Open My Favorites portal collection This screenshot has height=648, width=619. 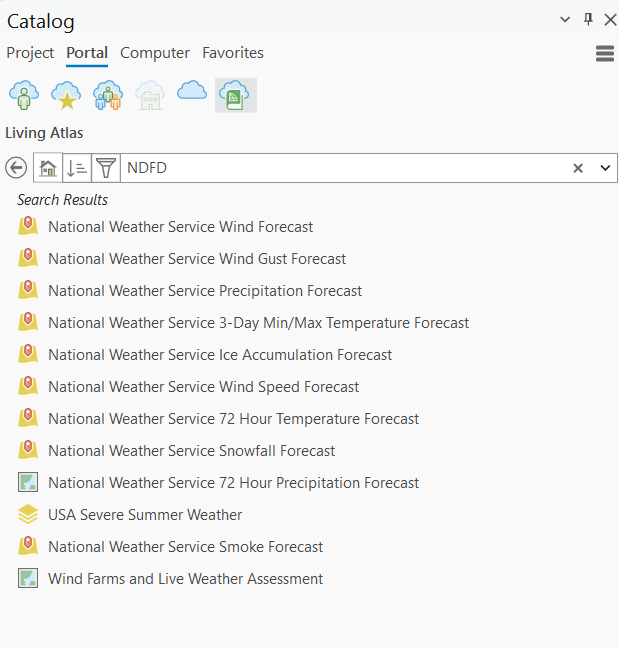point(66,95)
